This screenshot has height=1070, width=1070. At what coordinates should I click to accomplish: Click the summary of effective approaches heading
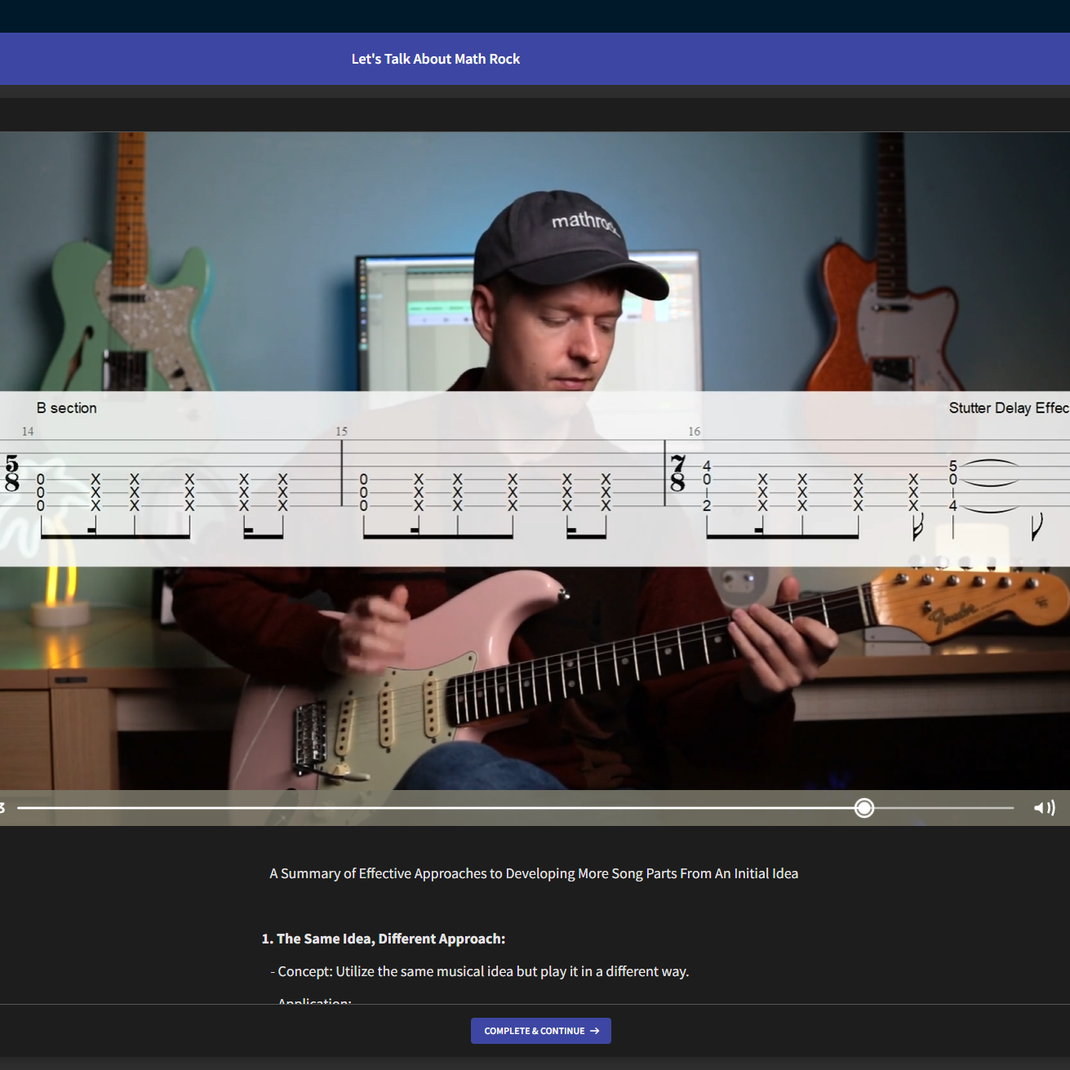click(x=533, y=874)
